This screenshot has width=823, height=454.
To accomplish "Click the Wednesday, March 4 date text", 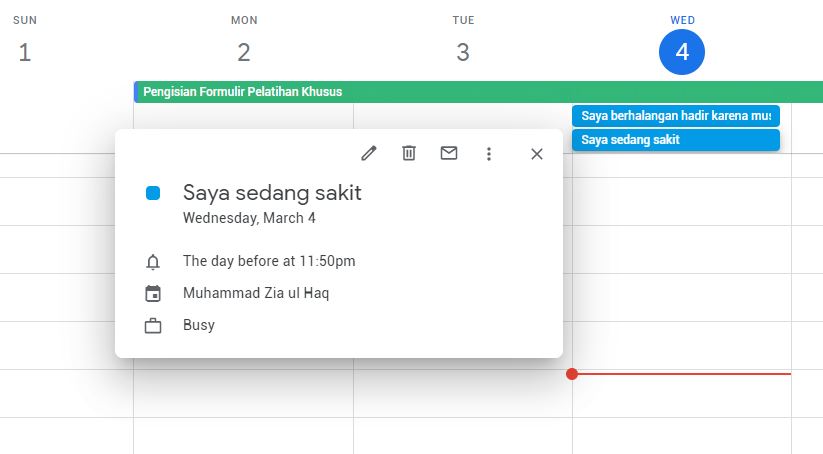I will 249,218.
